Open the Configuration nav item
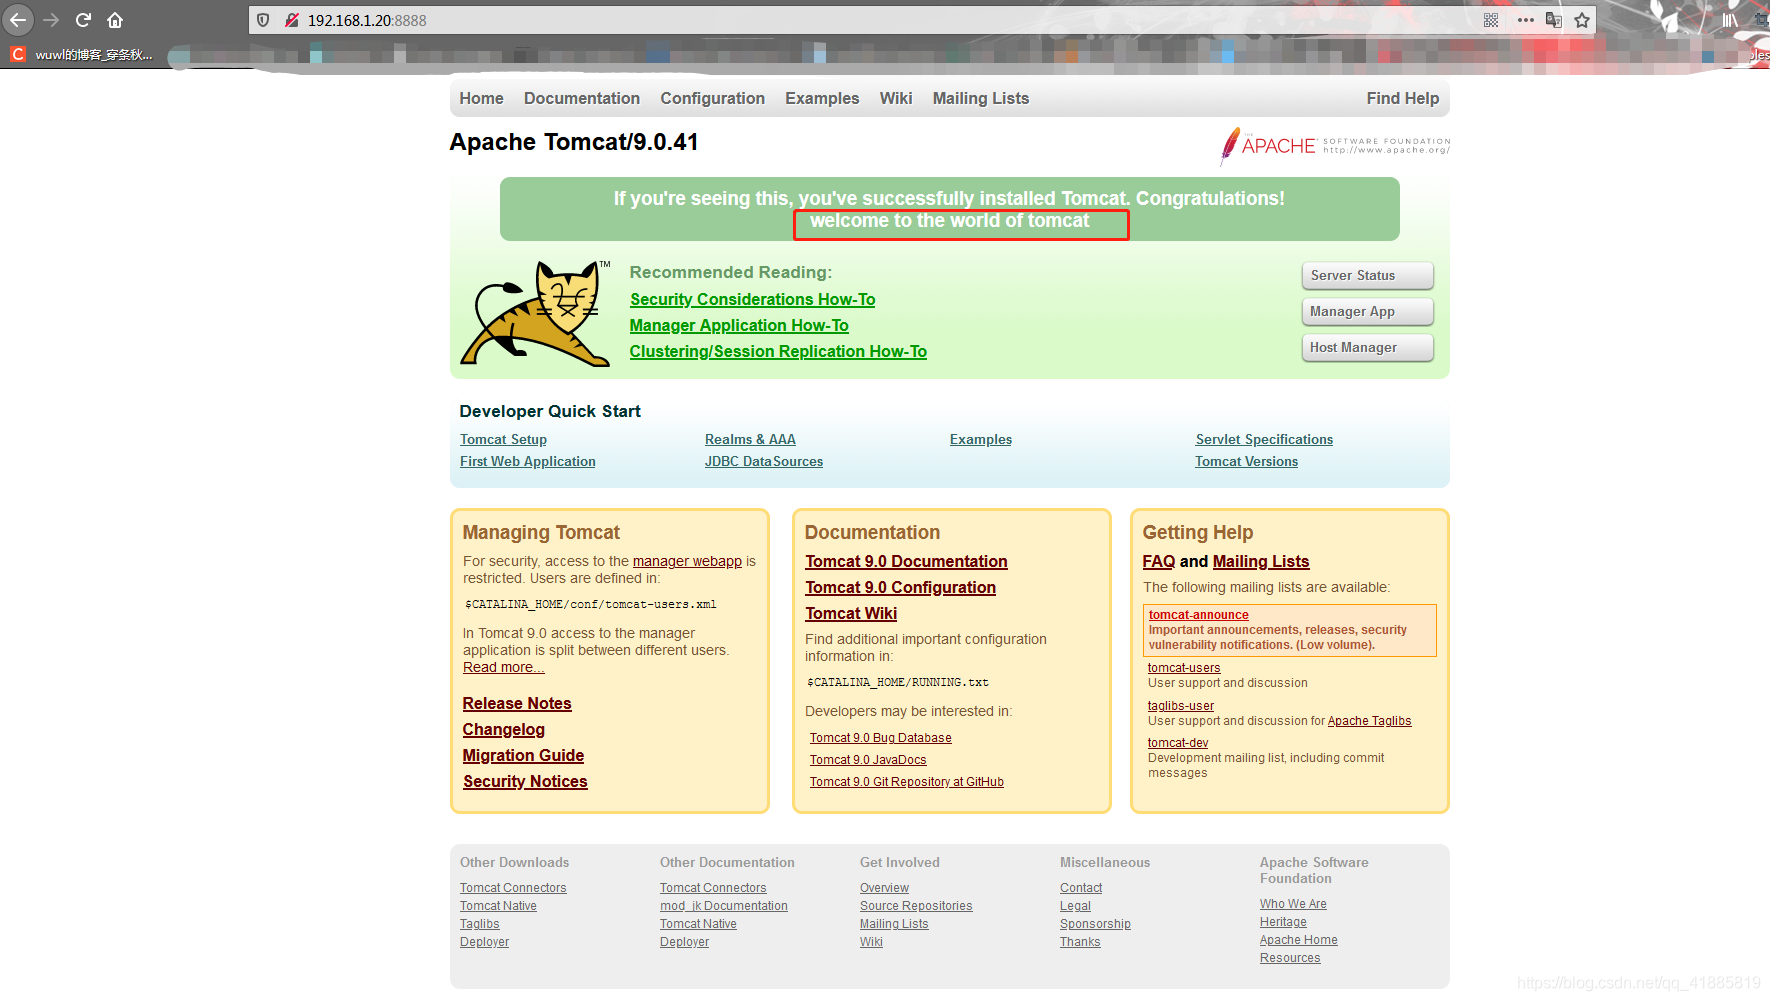Screen dimensions: 1770x1001 [712, 98]
